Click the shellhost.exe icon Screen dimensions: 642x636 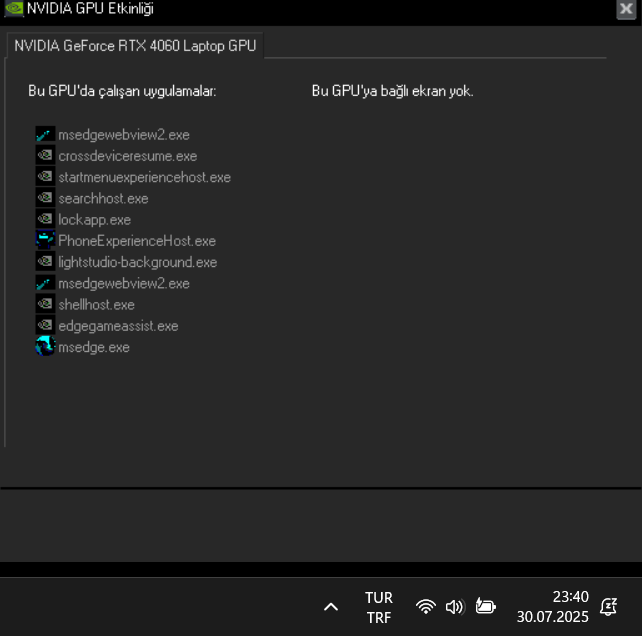pyautogui.click(x=45, y=305)
